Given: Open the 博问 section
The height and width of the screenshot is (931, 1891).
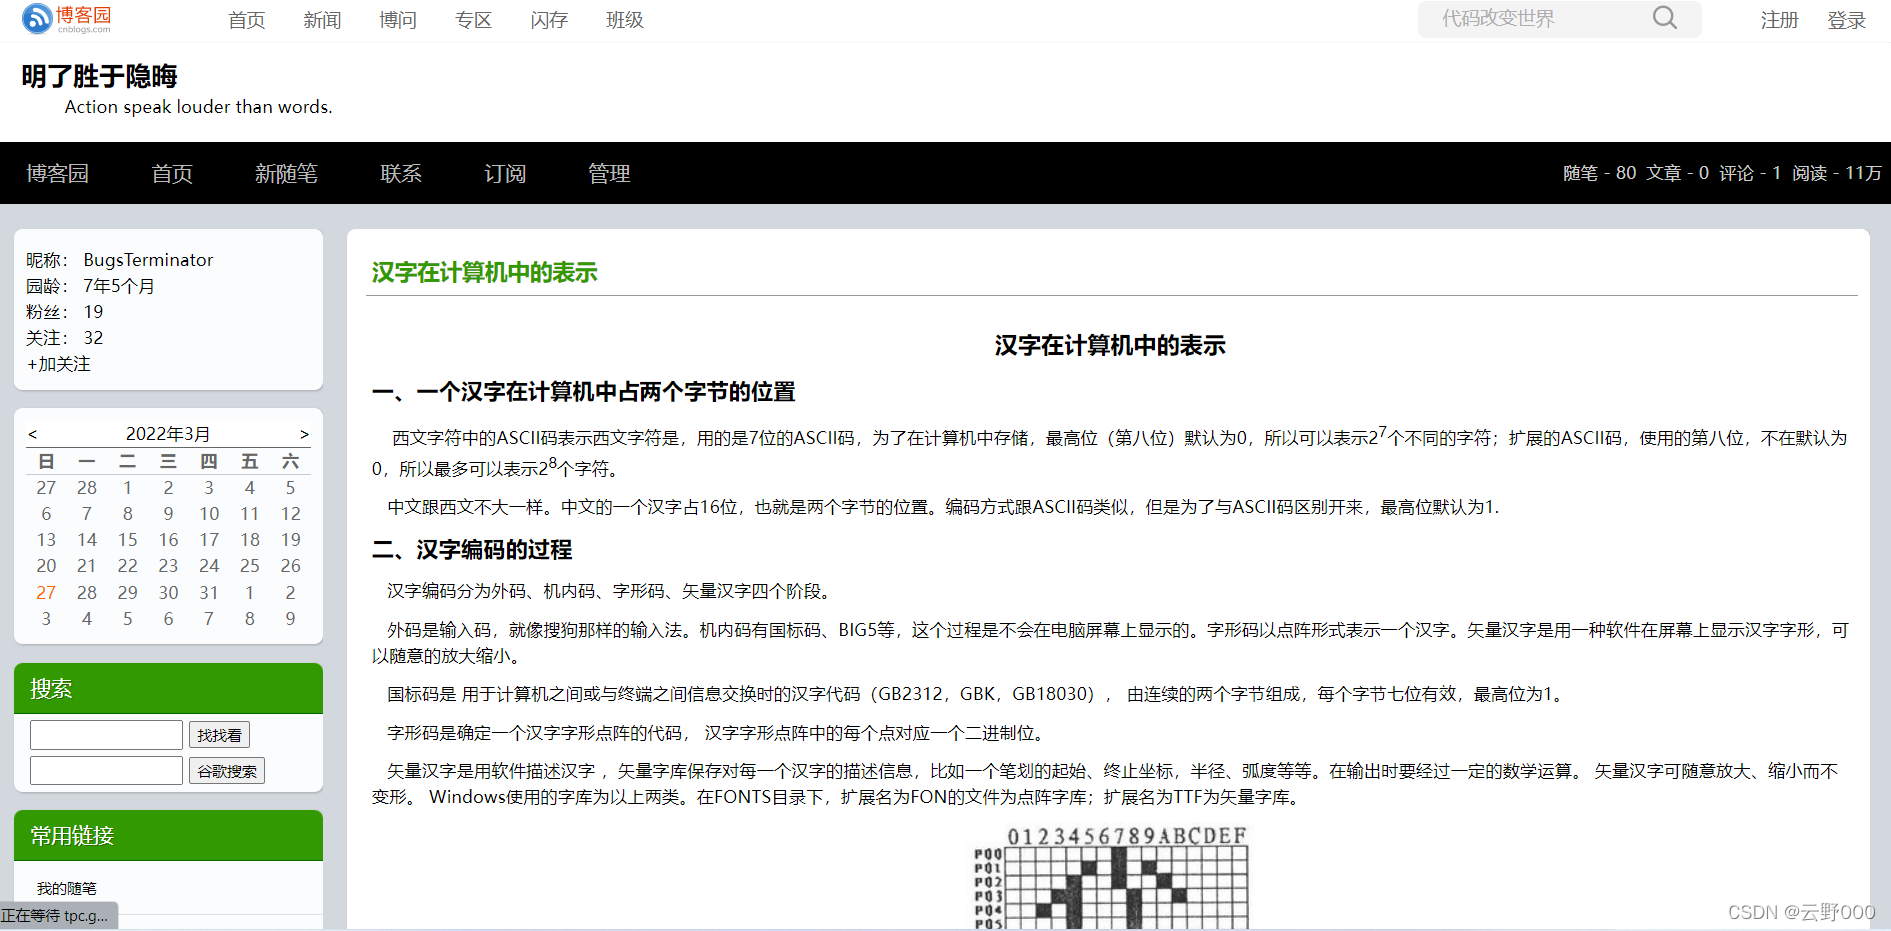Looking at the screenshot, I should click(x=397, y=19).
